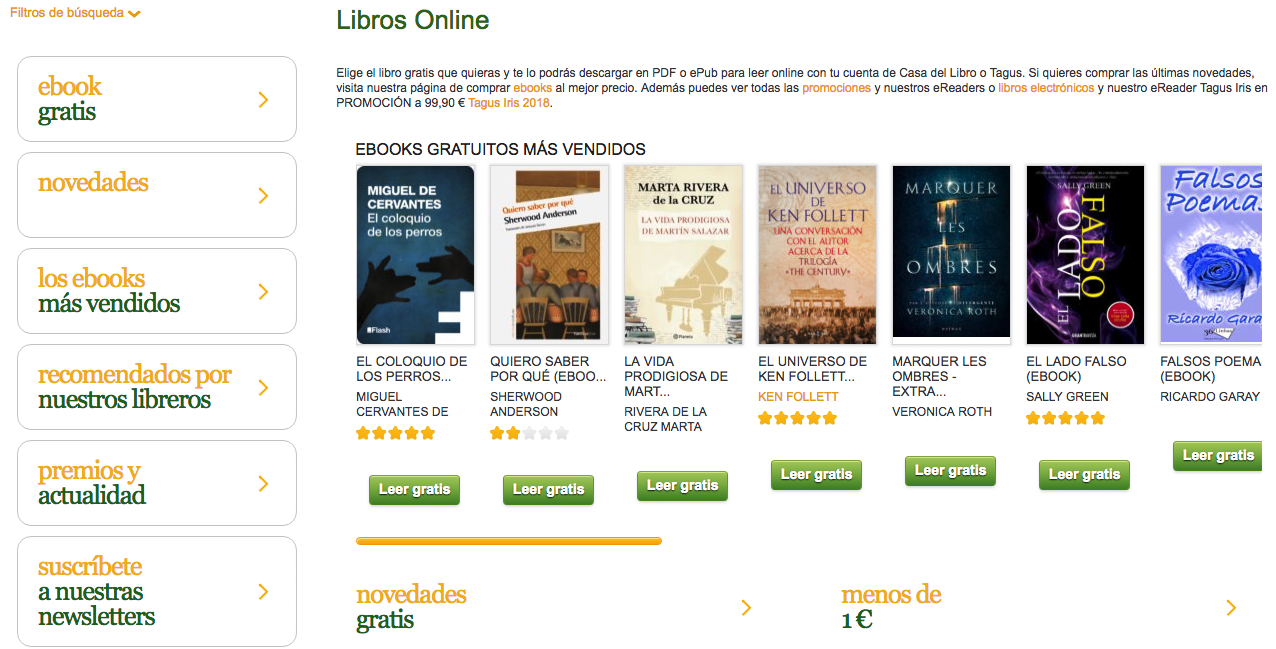Open the promociones link
The width and height of the screenshot is (1276, 649).
pyautogui.click(x=836, y=88)
